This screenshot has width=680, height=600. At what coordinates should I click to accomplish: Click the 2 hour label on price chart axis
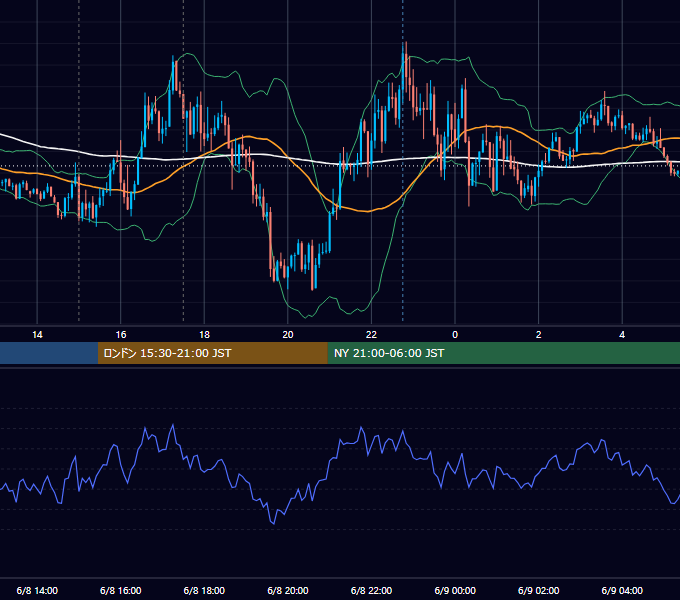(538, 335)
